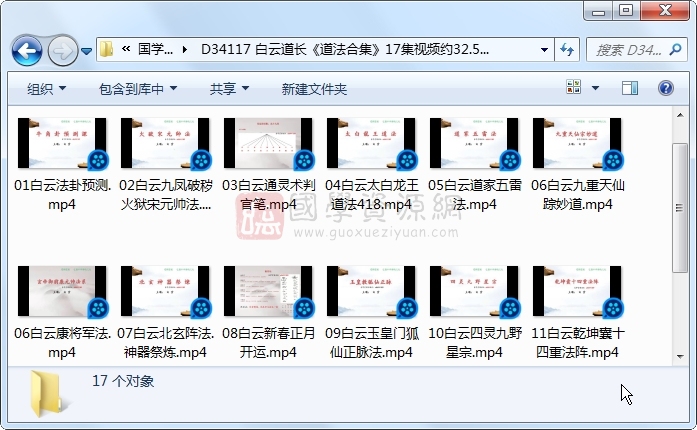Click the Forward navigation arrow
Viewport: 697px width, 430px height.
point(62,50)
